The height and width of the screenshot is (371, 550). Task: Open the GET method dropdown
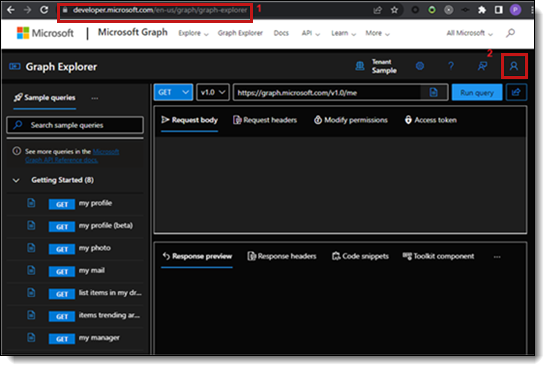[x=173, y=93]
